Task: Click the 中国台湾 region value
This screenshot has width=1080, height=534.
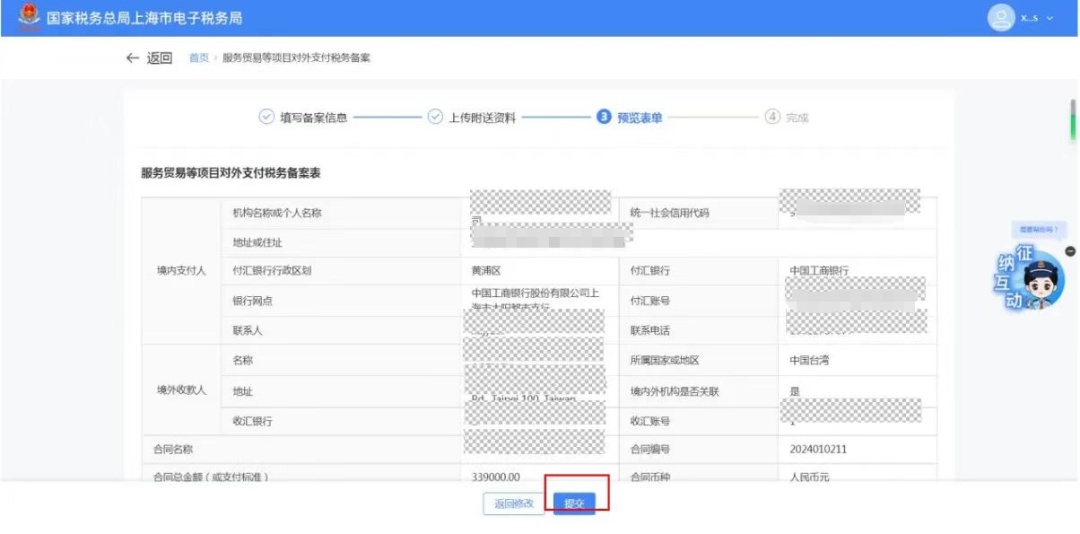Action: click(x=809, y=360)
